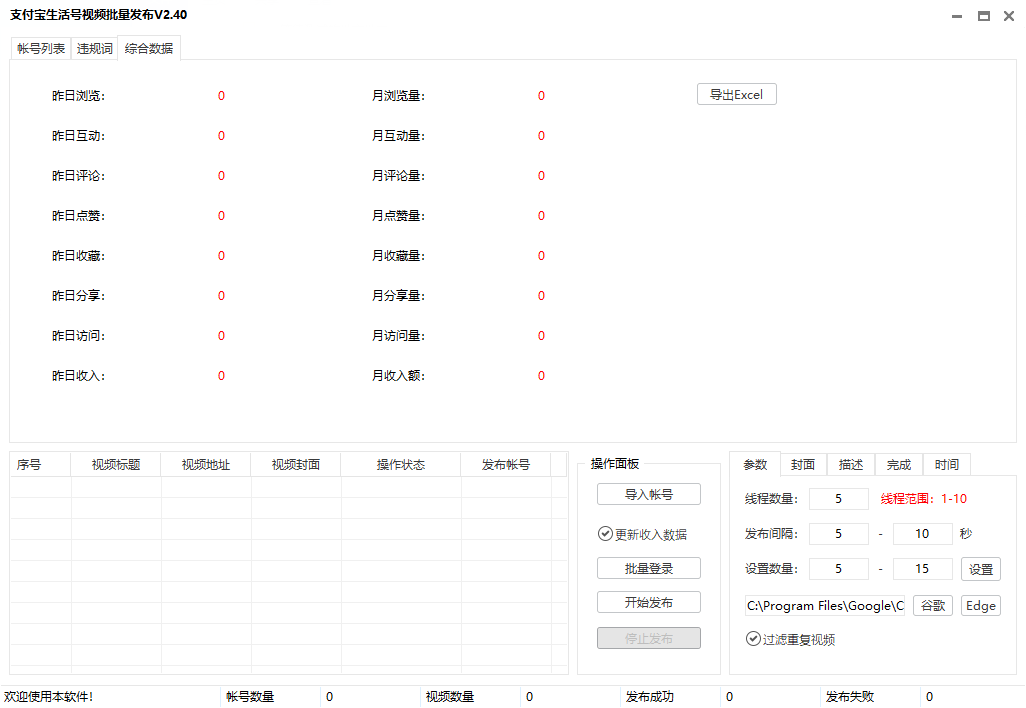Close the application window
This screenshot has width=1026, height=708.
coord(1009,16)
